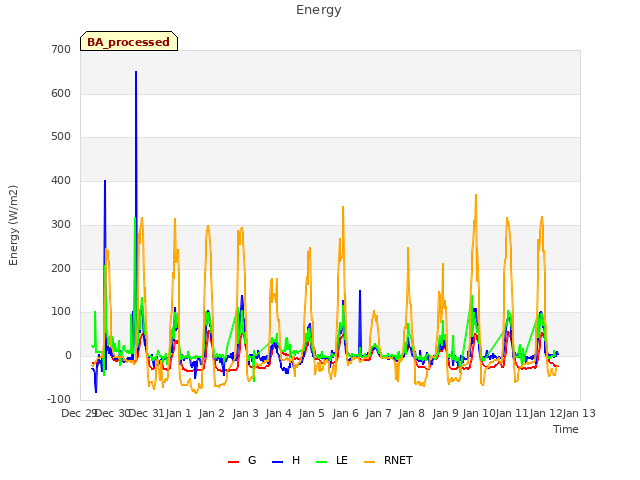Click the Jan 6 x-axis tick label
This screenshot has width=640, height=480.
(x=346, y=413)
